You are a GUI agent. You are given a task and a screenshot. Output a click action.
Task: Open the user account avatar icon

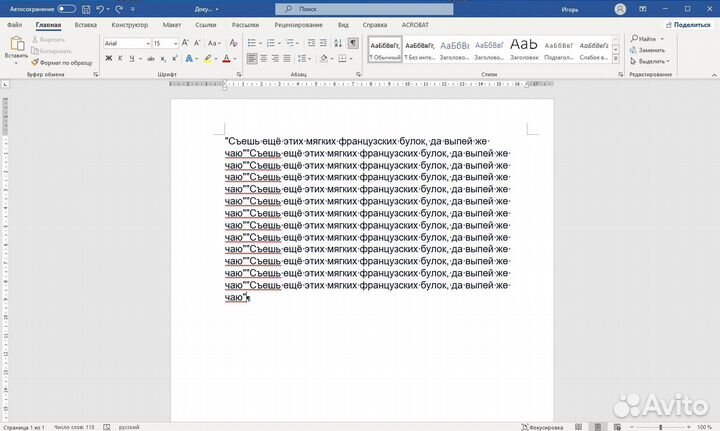pyautogui.click(x=620, y=9)
